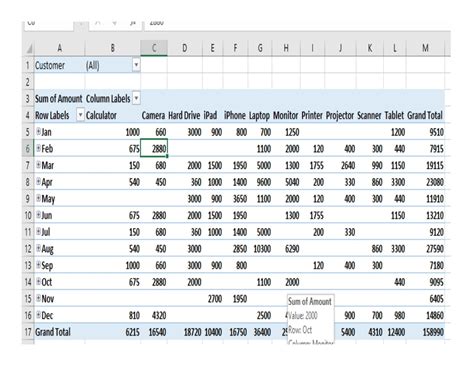Click the Camera column heading
The width and height of the screenshot is (474, 366).
pos(153,115)
